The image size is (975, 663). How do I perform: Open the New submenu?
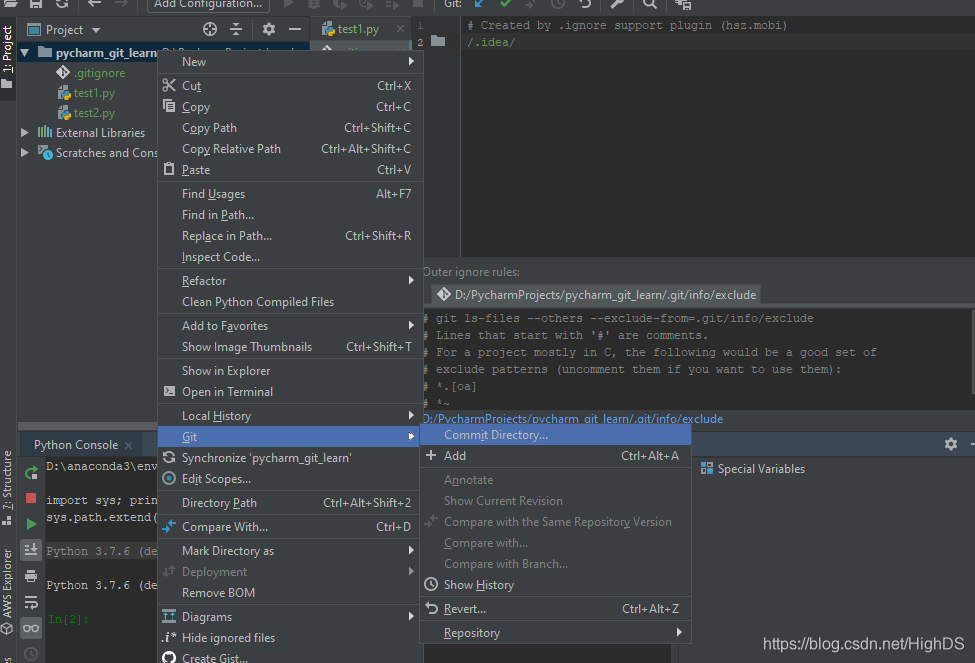[290, 62]
